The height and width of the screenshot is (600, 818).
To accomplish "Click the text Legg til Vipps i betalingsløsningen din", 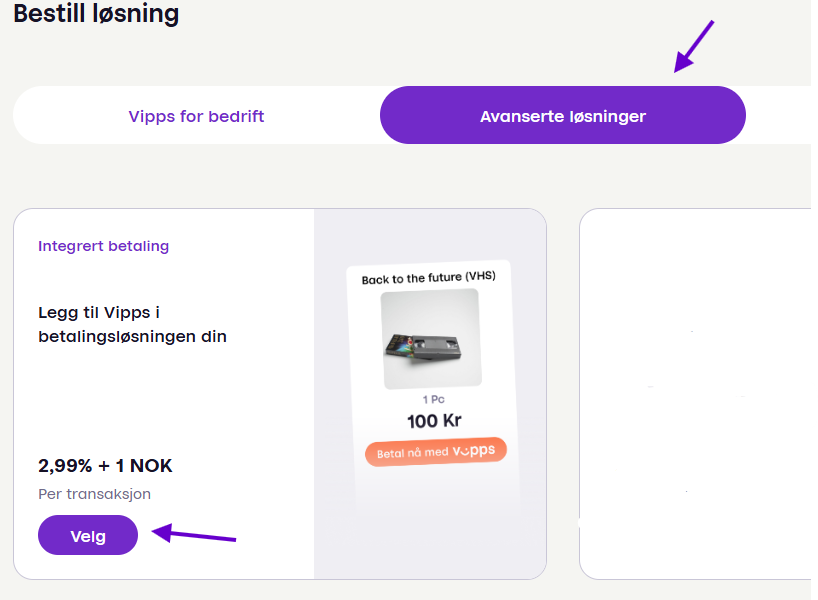I will (x=133, y=325).
